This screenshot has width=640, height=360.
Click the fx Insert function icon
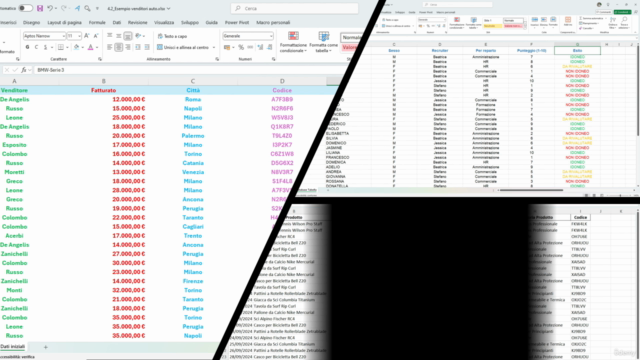pos(24,70)
